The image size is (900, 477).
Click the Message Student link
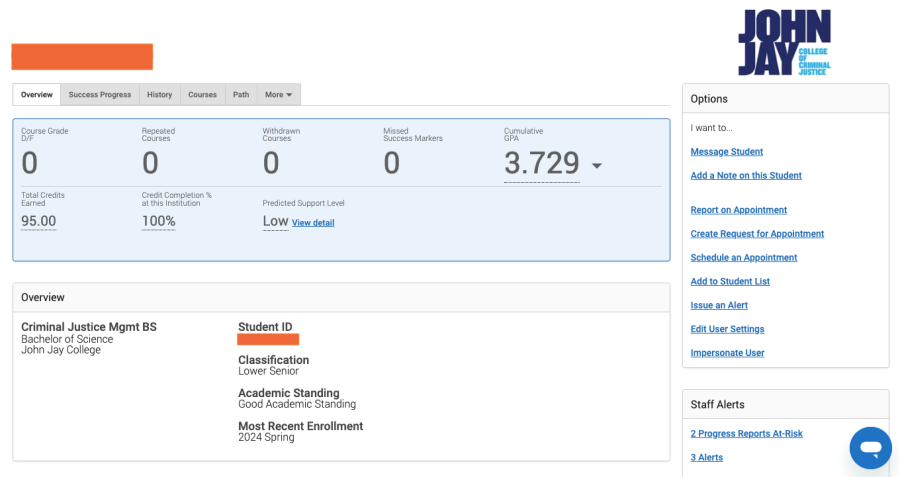[x=727, y=152]
